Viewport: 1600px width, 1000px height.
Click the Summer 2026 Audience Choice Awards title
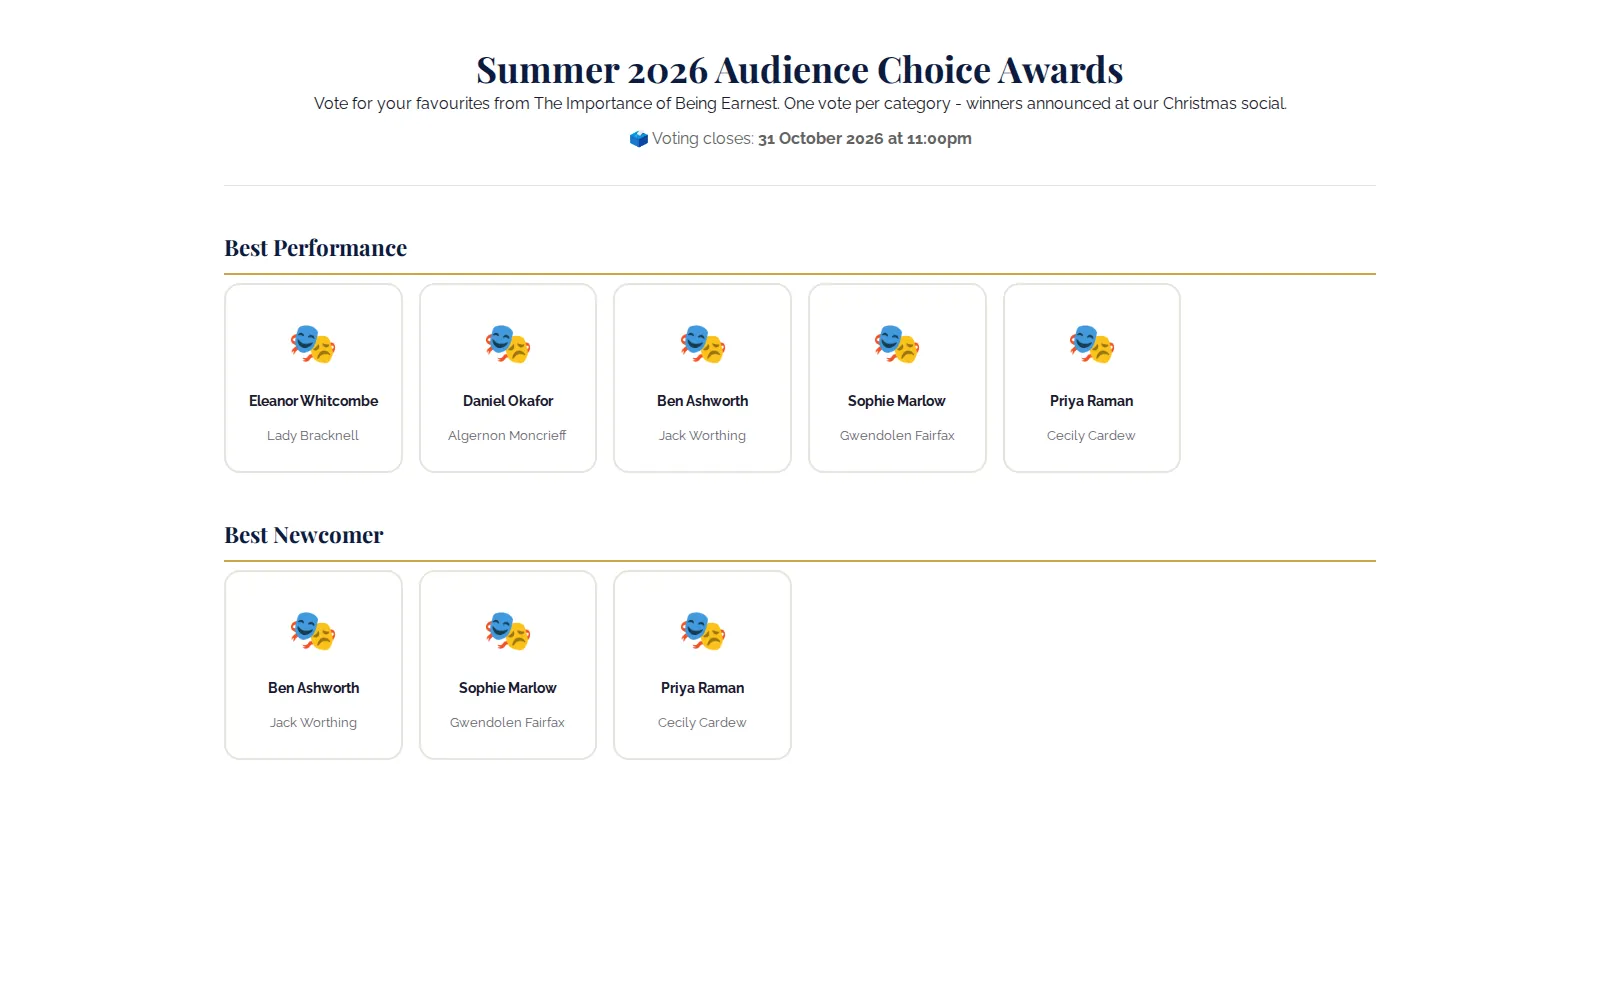point(800,70)
